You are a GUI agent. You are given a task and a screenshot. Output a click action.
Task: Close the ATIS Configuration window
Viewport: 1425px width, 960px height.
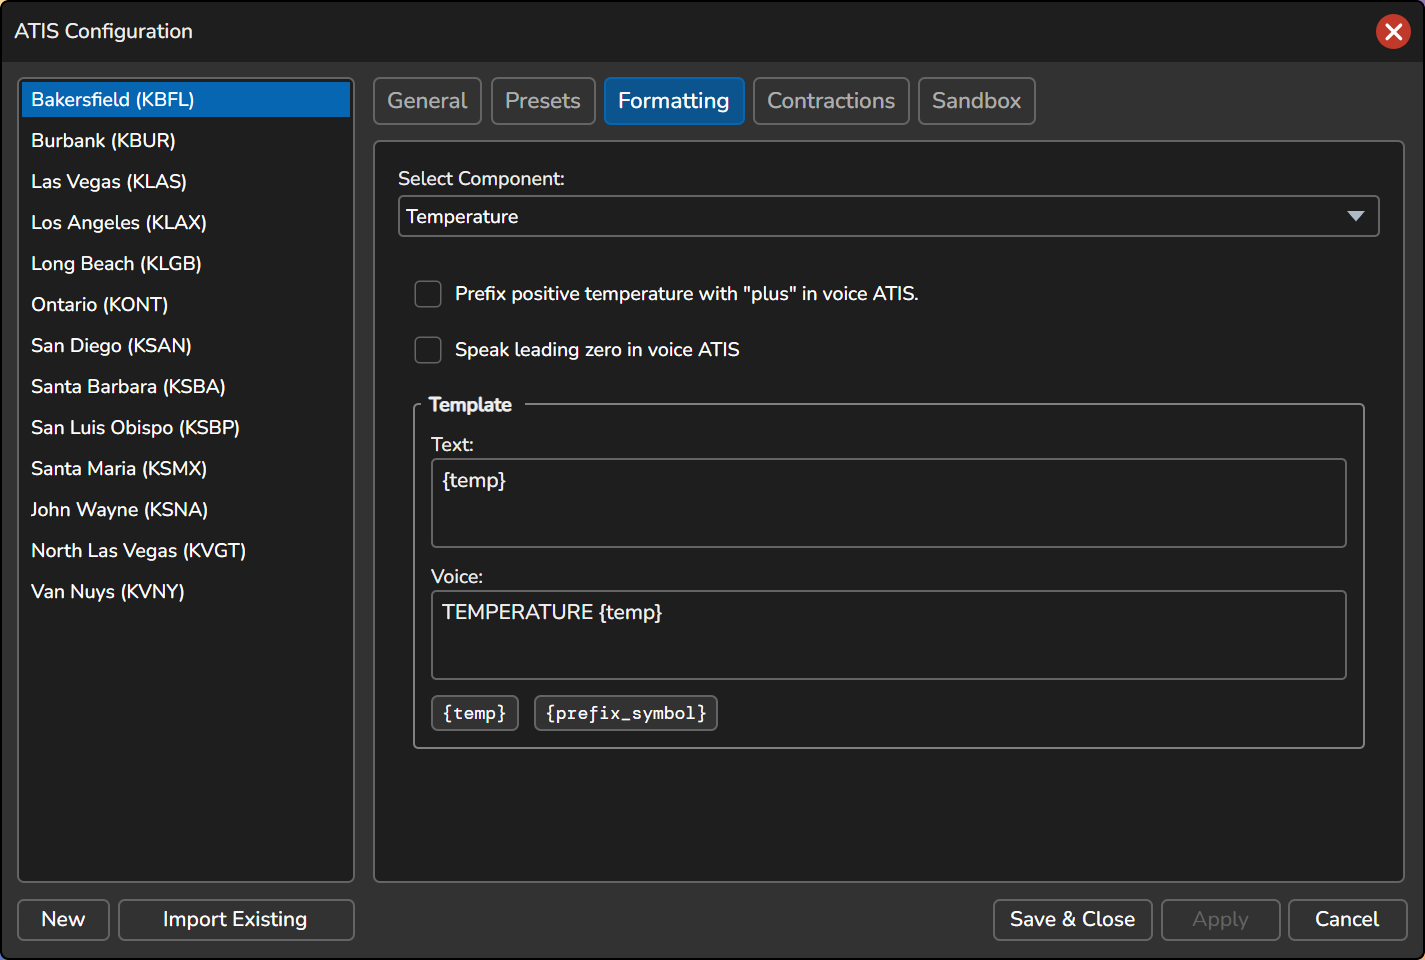tap(1393, 31)
